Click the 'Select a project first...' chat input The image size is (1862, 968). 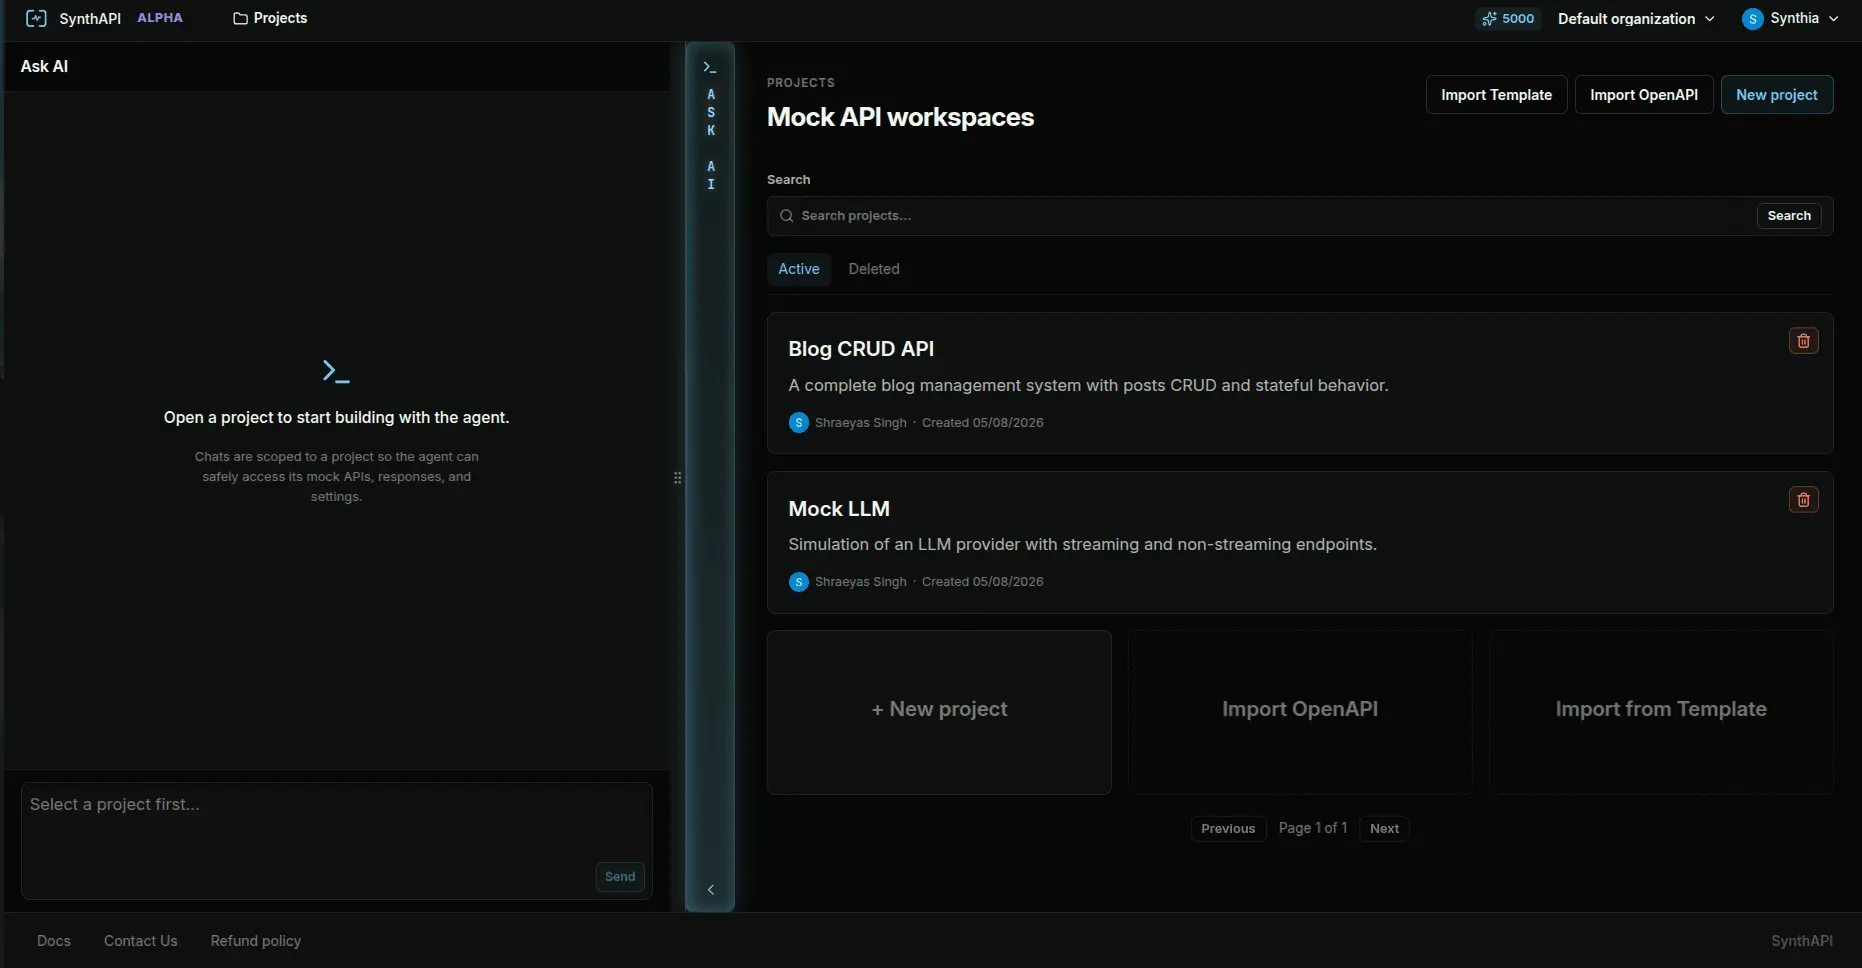[x=337, y=840]
